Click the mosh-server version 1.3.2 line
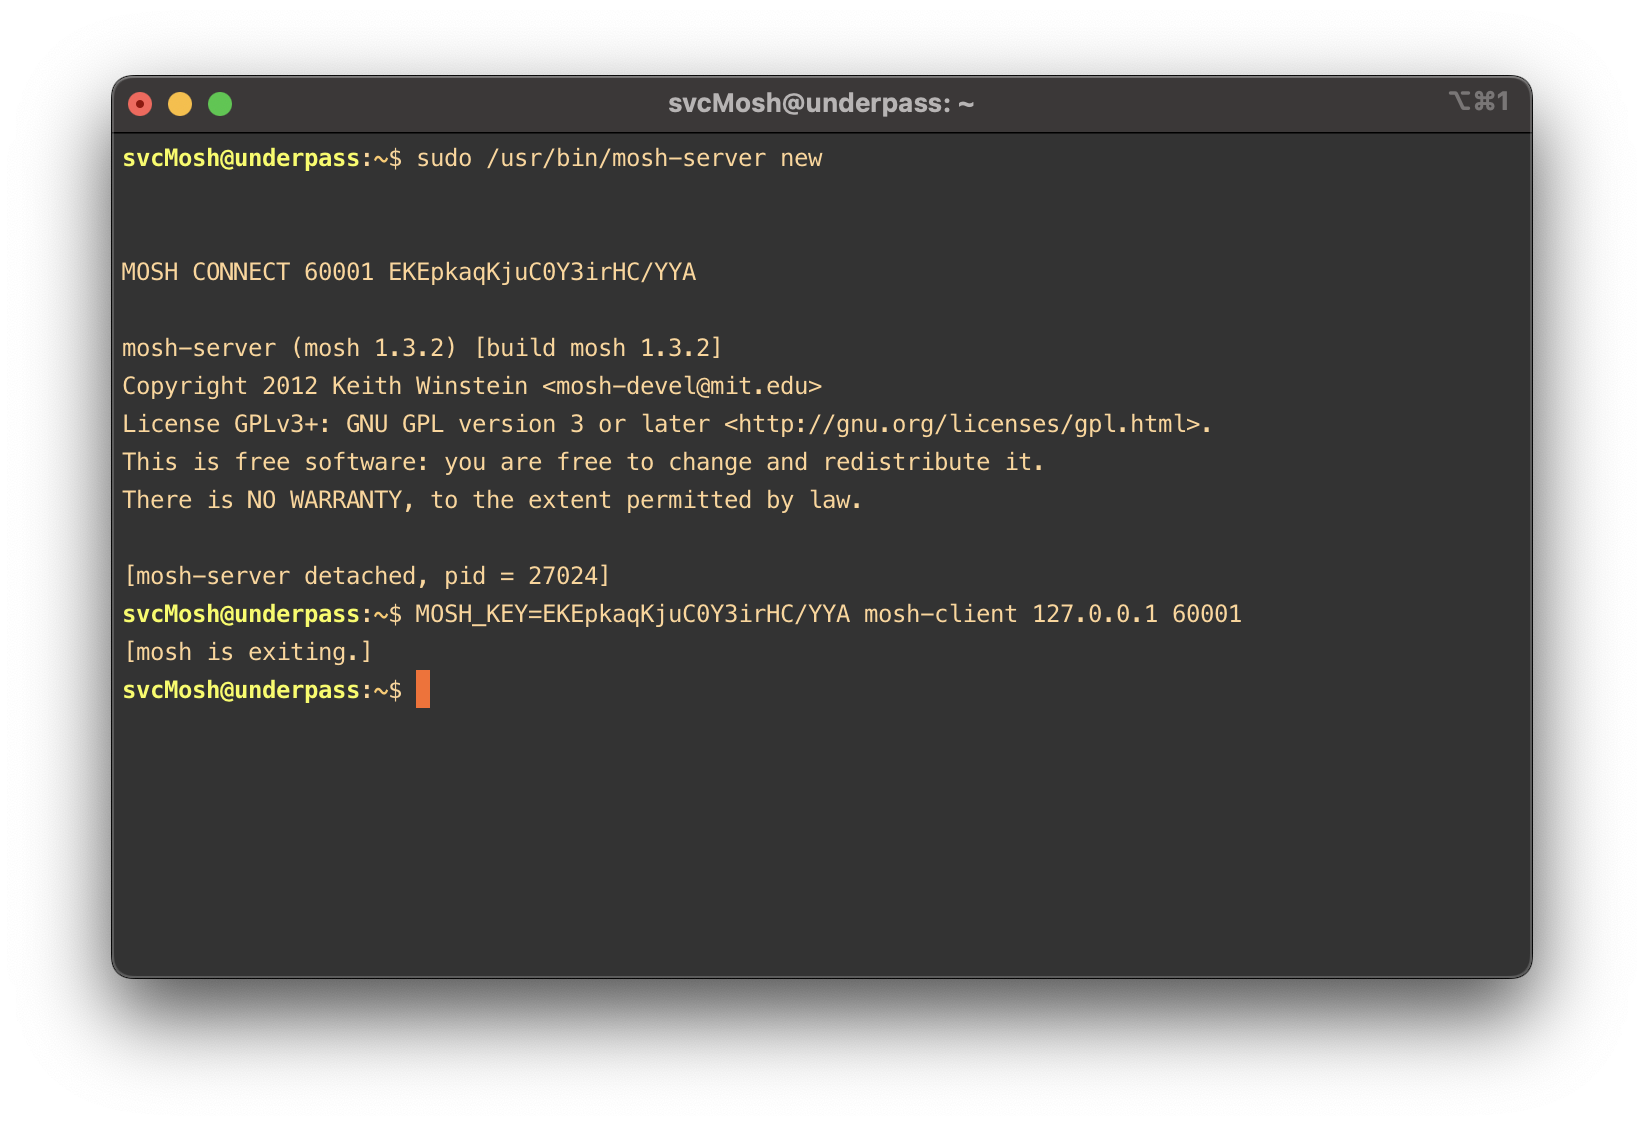 (x=422, y=348)
